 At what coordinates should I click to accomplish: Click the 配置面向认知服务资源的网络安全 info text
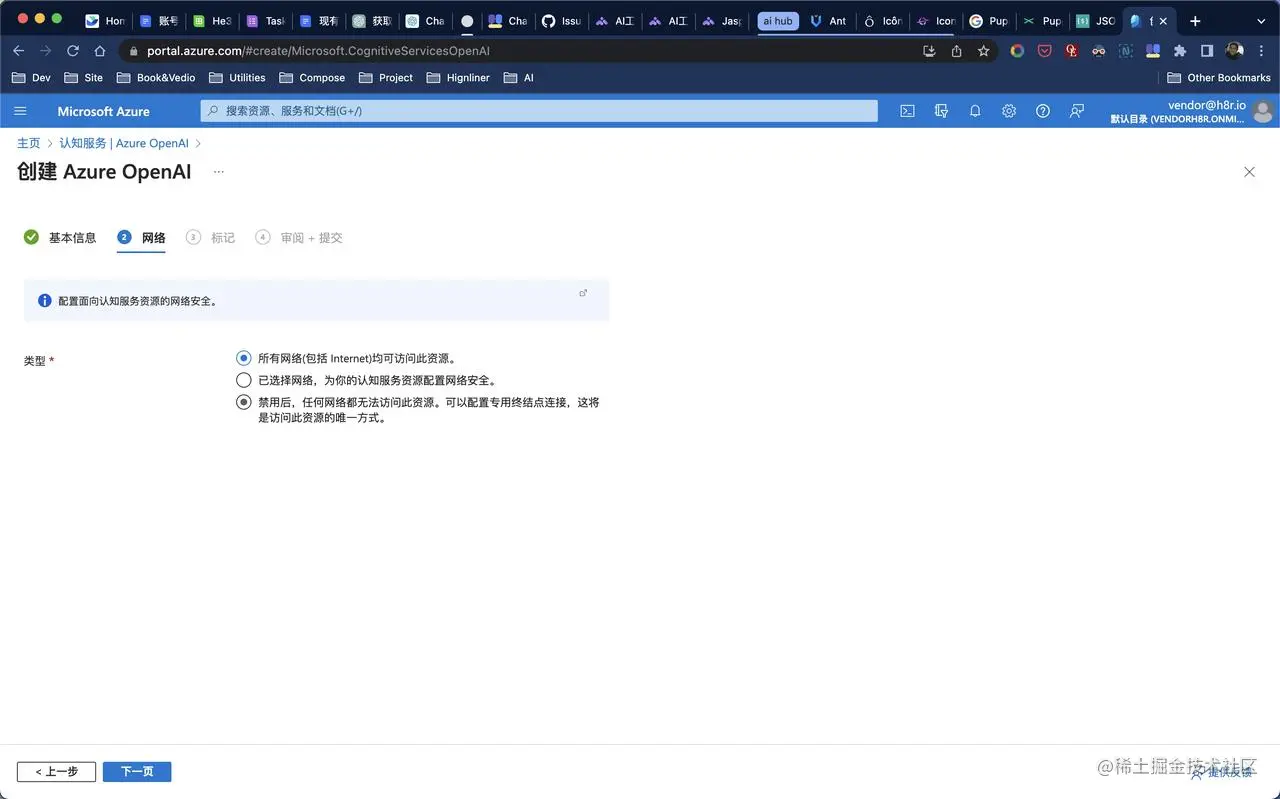coord(138,300)
